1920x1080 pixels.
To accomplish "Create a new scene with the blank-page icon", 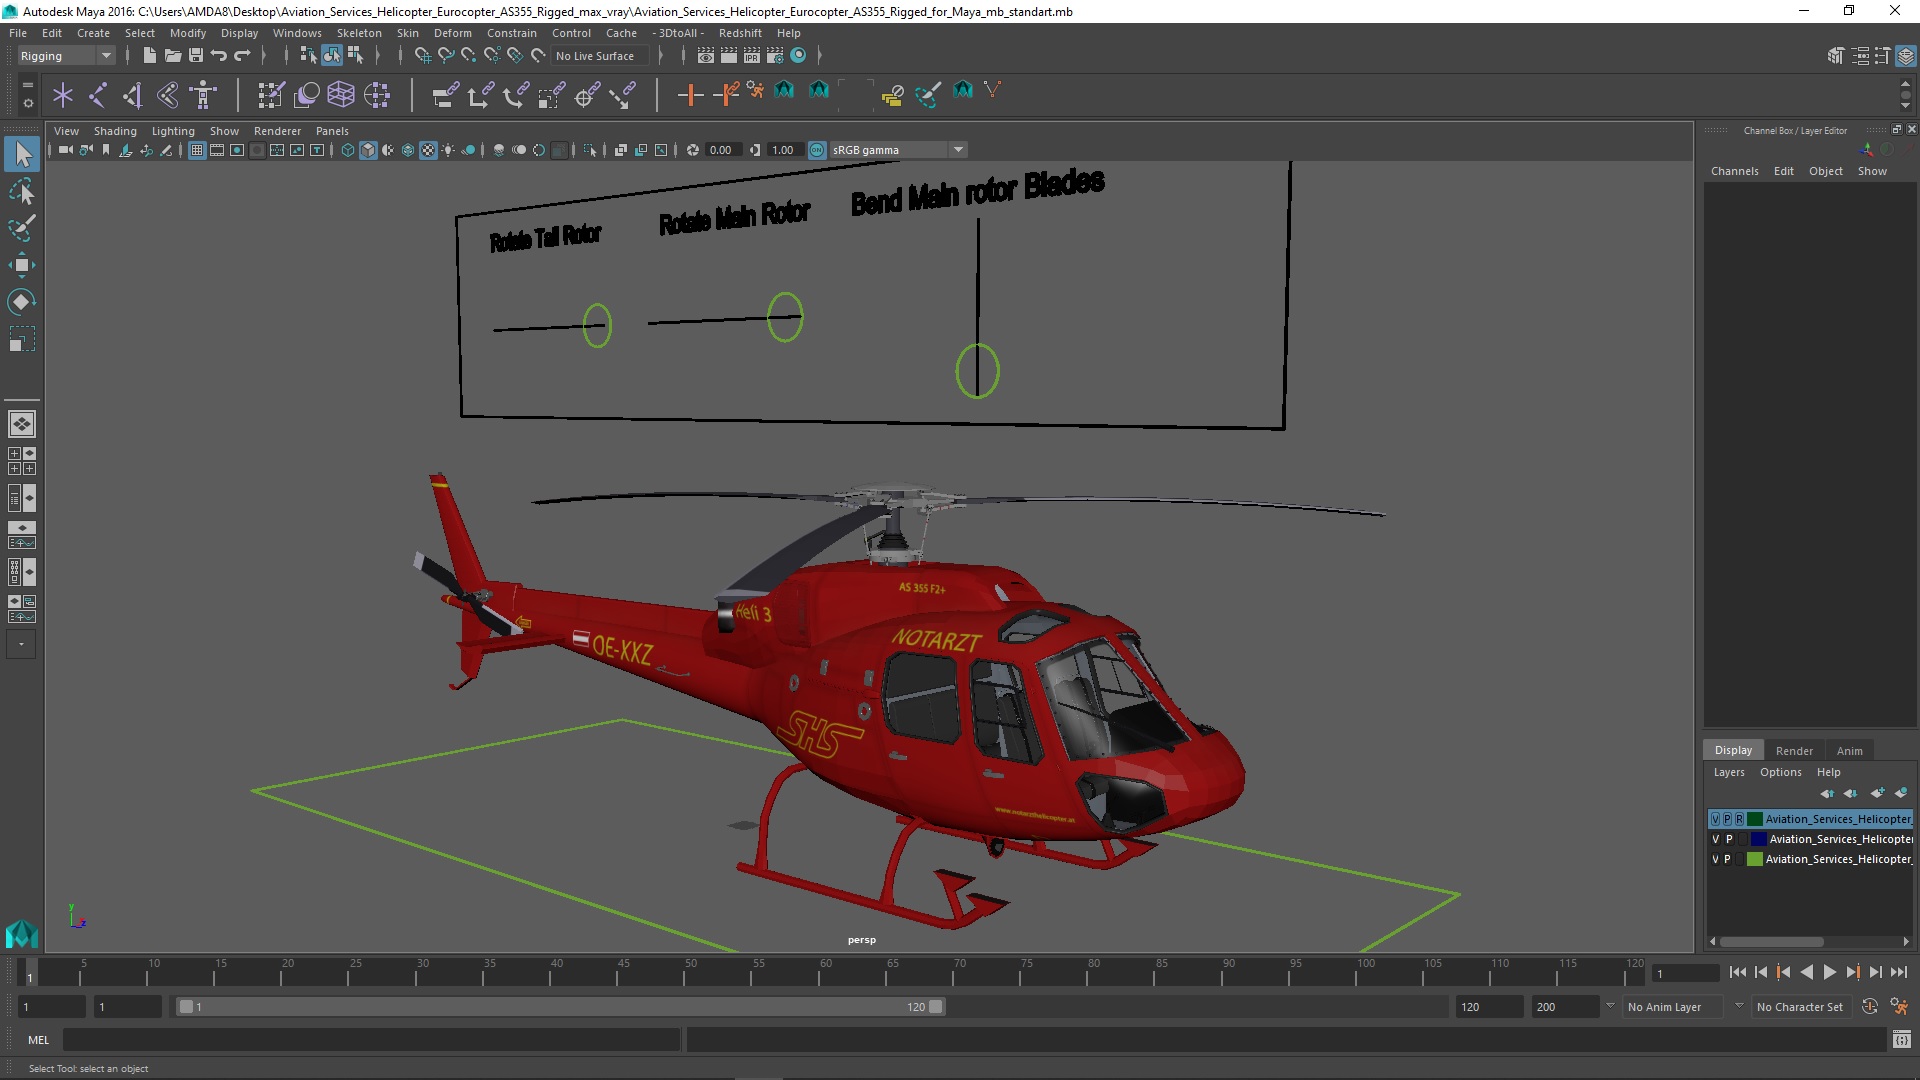I will [149, 56].
